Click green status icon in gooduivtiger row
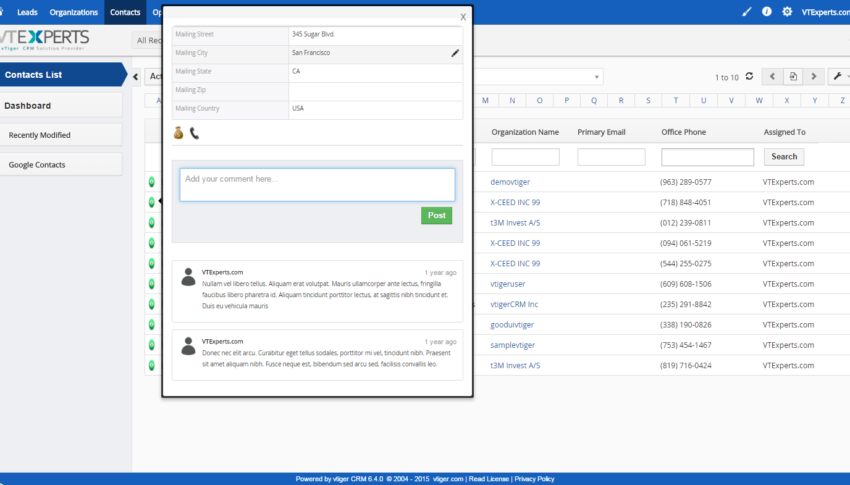The width and height of the screenshot is (850, 485). (x=152, y=325)
